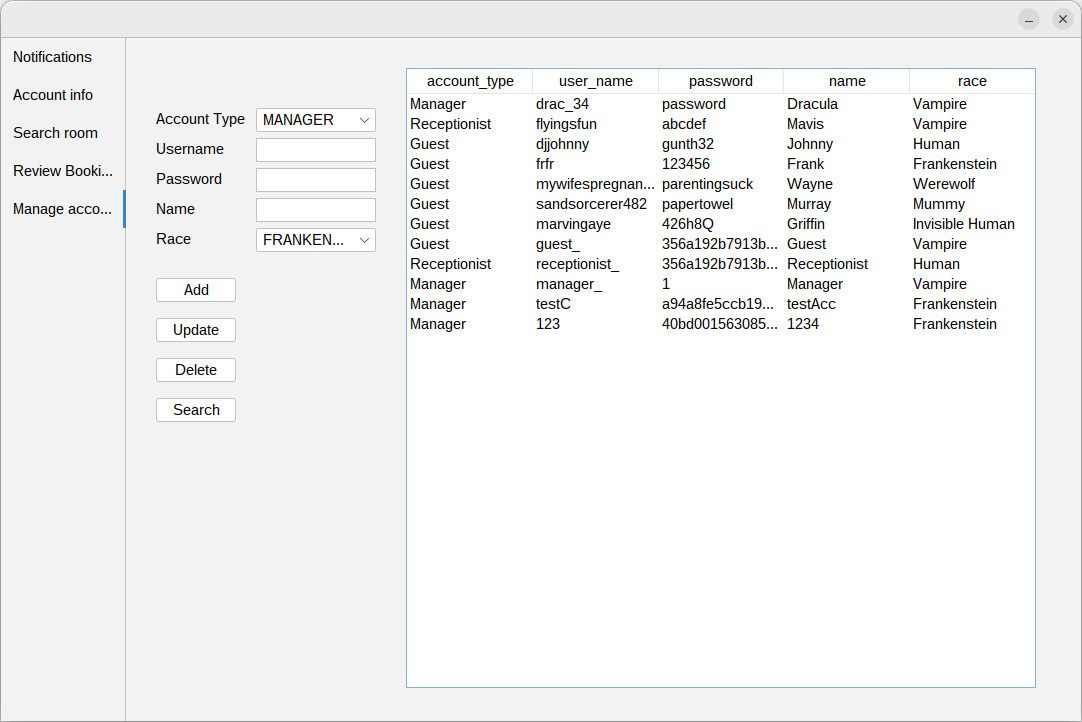The width and height of the screenshot is (1082, 722).
Task: Click the Update button
Action: tap(195, 329)
